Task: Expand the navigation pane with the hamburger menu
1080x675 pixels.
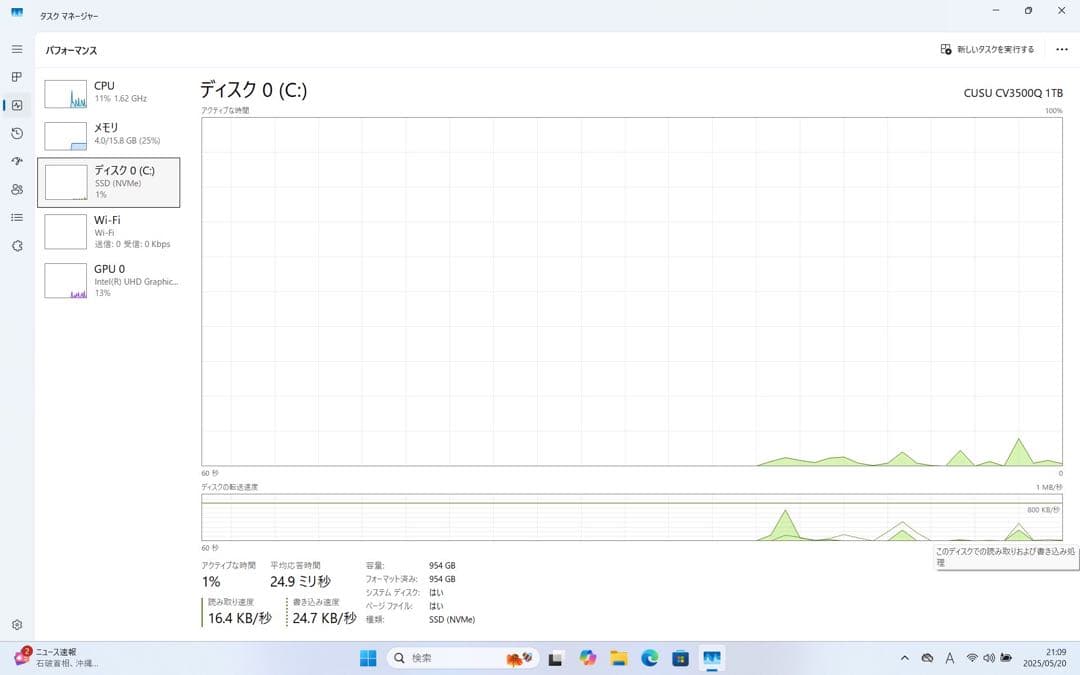Action: 16,47
